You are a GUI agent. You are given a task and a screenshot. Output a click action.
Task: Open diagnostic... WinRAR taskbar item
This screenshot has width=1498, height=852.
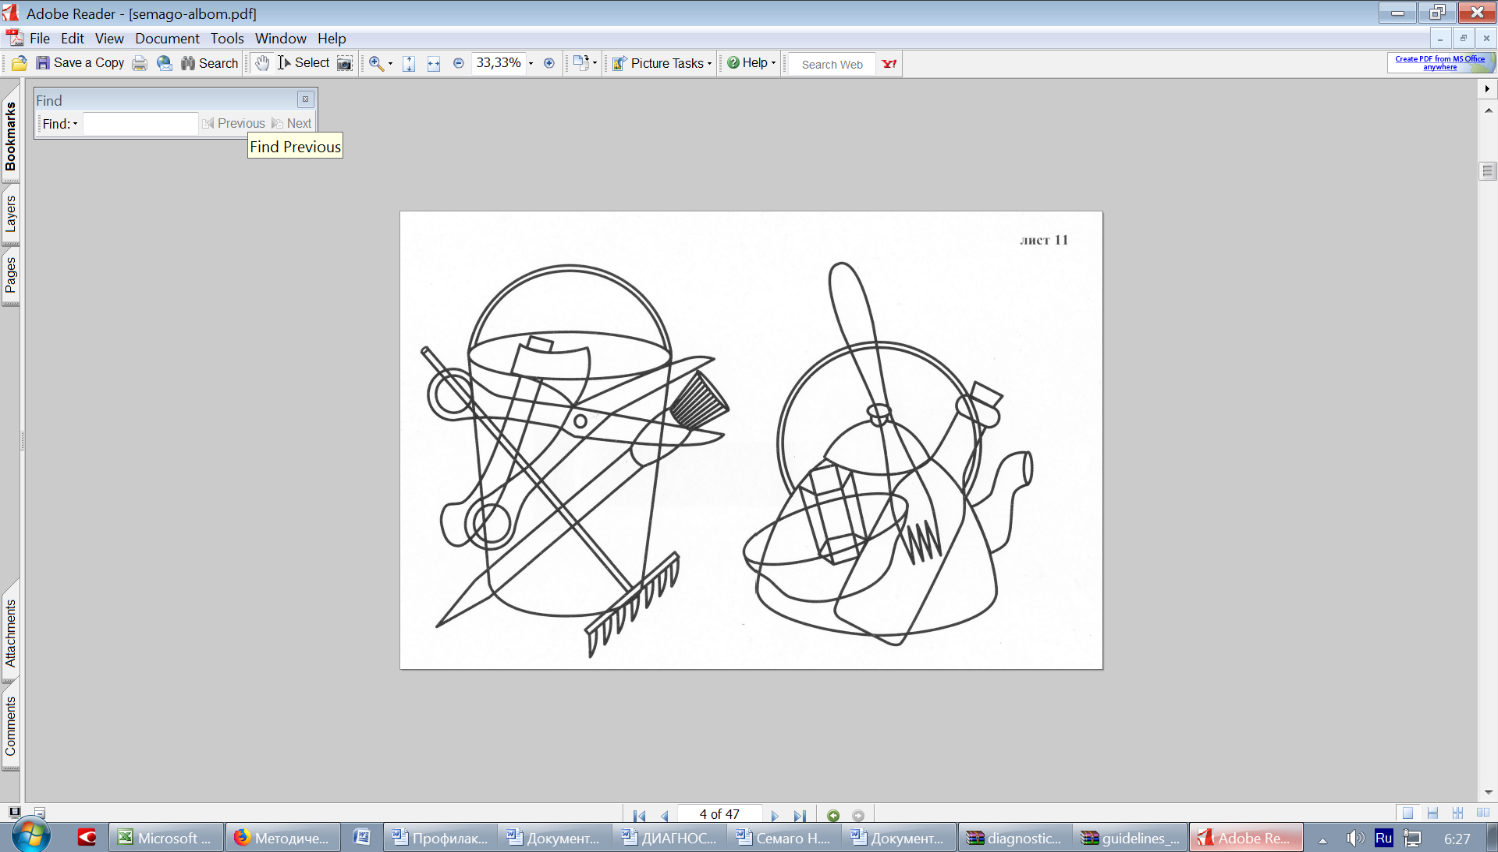pyautogui.click(x=1014, y=838)
